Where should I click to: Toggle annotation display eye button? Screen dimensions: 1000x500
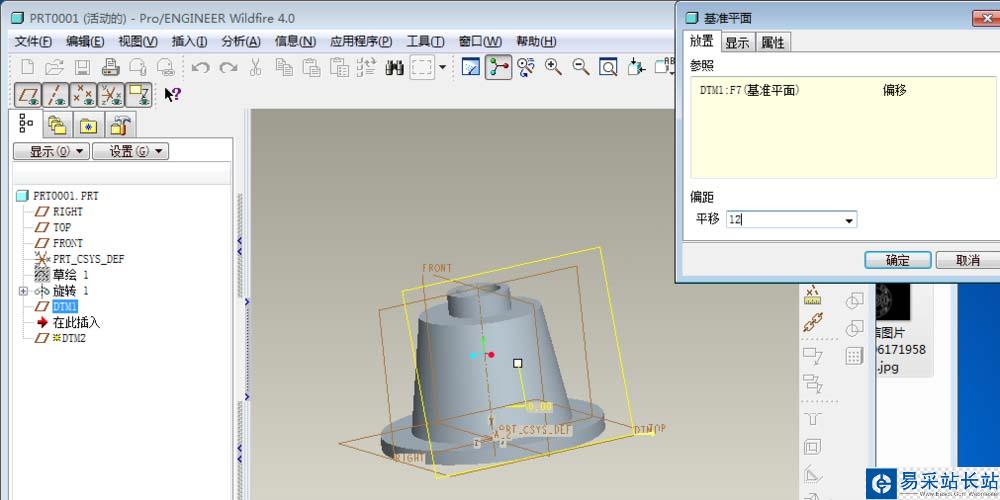point(138,94)
